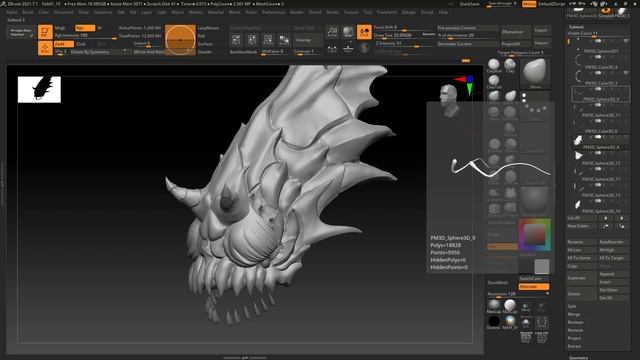Toggle Zadd sculpt mode
This screenshot has width=640, height=360.
(64, 44)
